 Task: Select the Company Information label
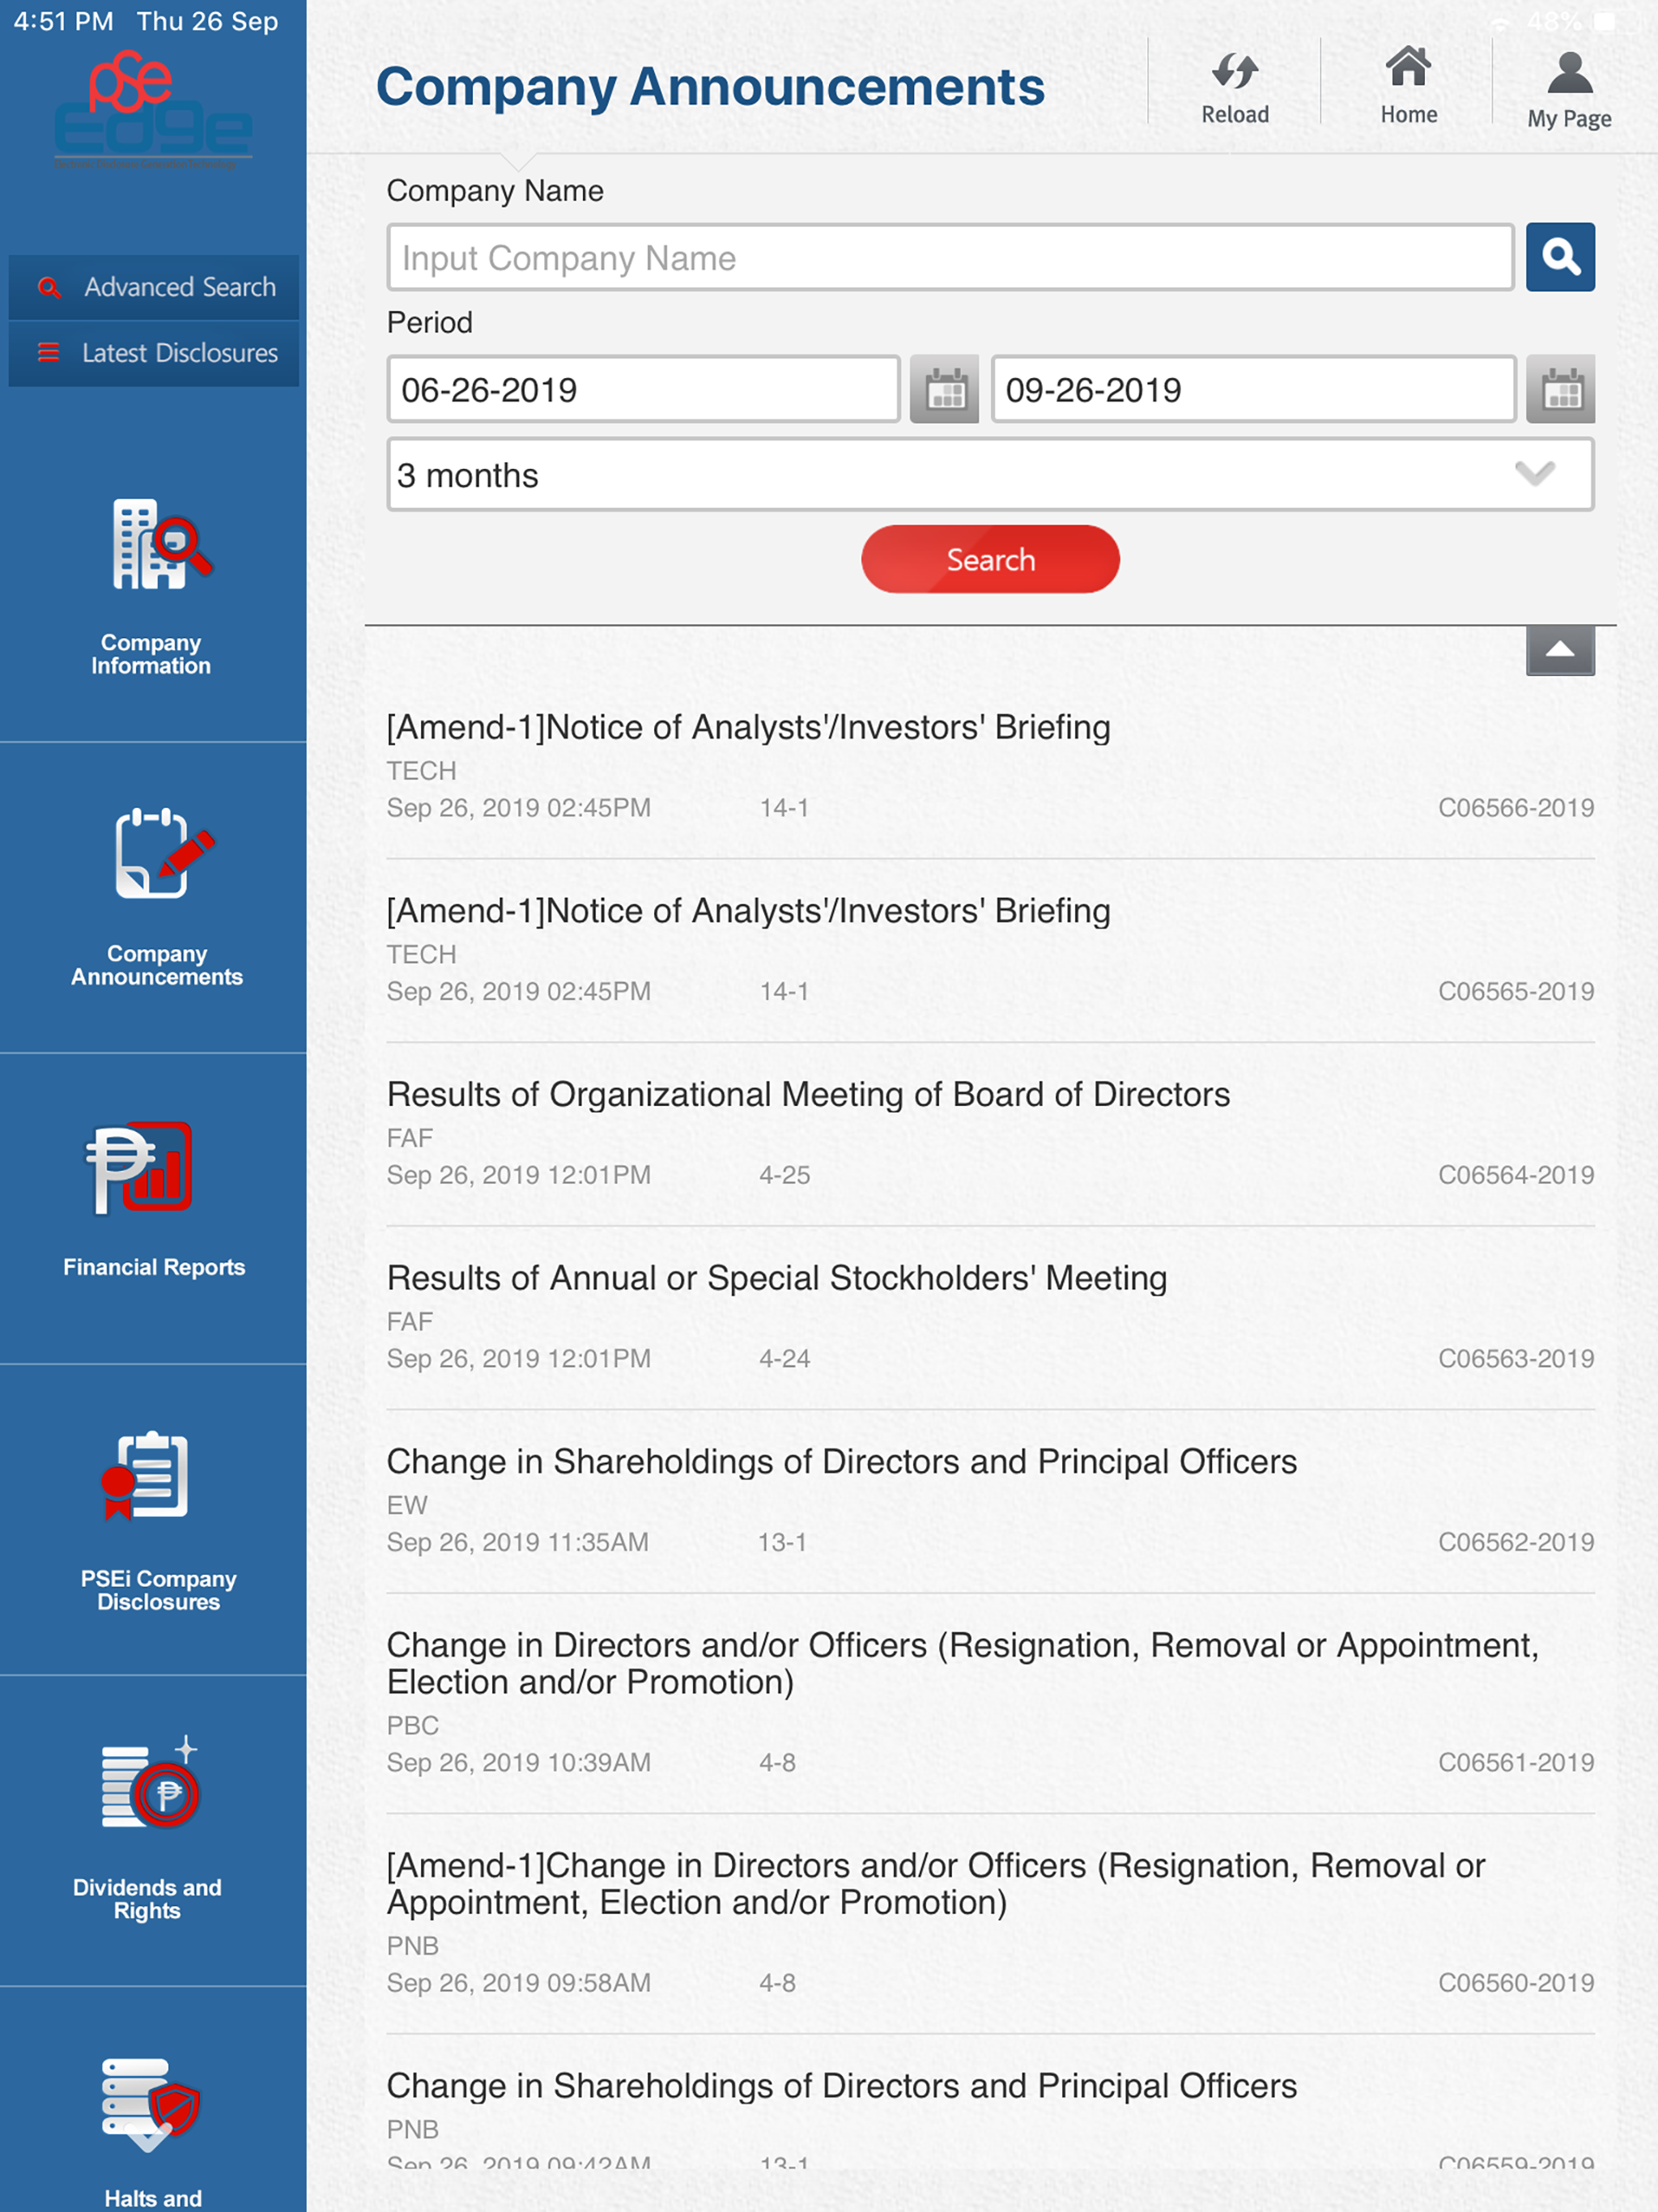151,654
